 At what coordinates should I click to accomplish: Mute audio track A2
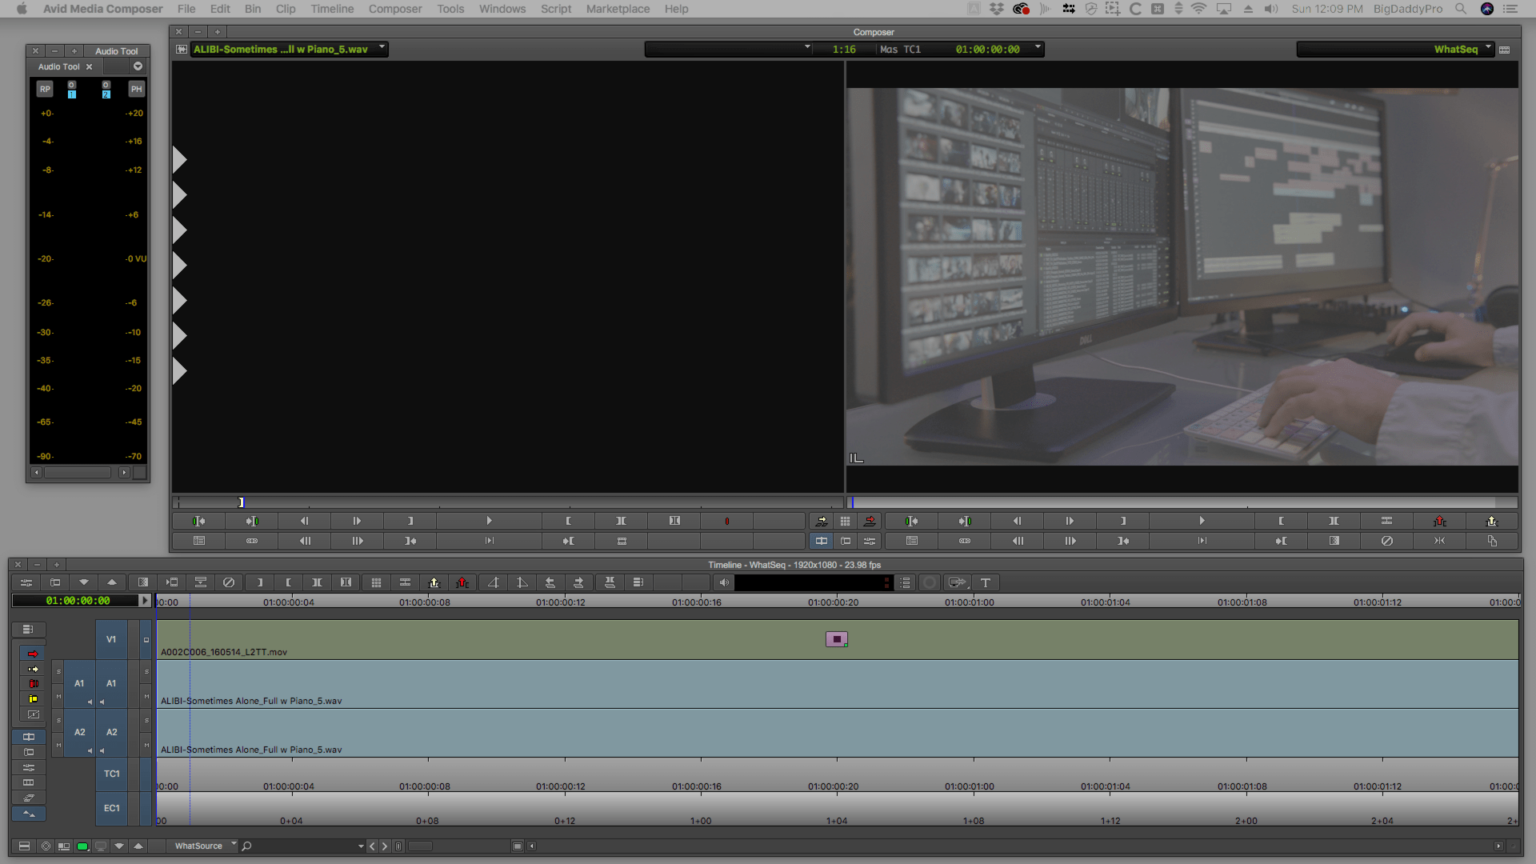click(x=58, y=744)
